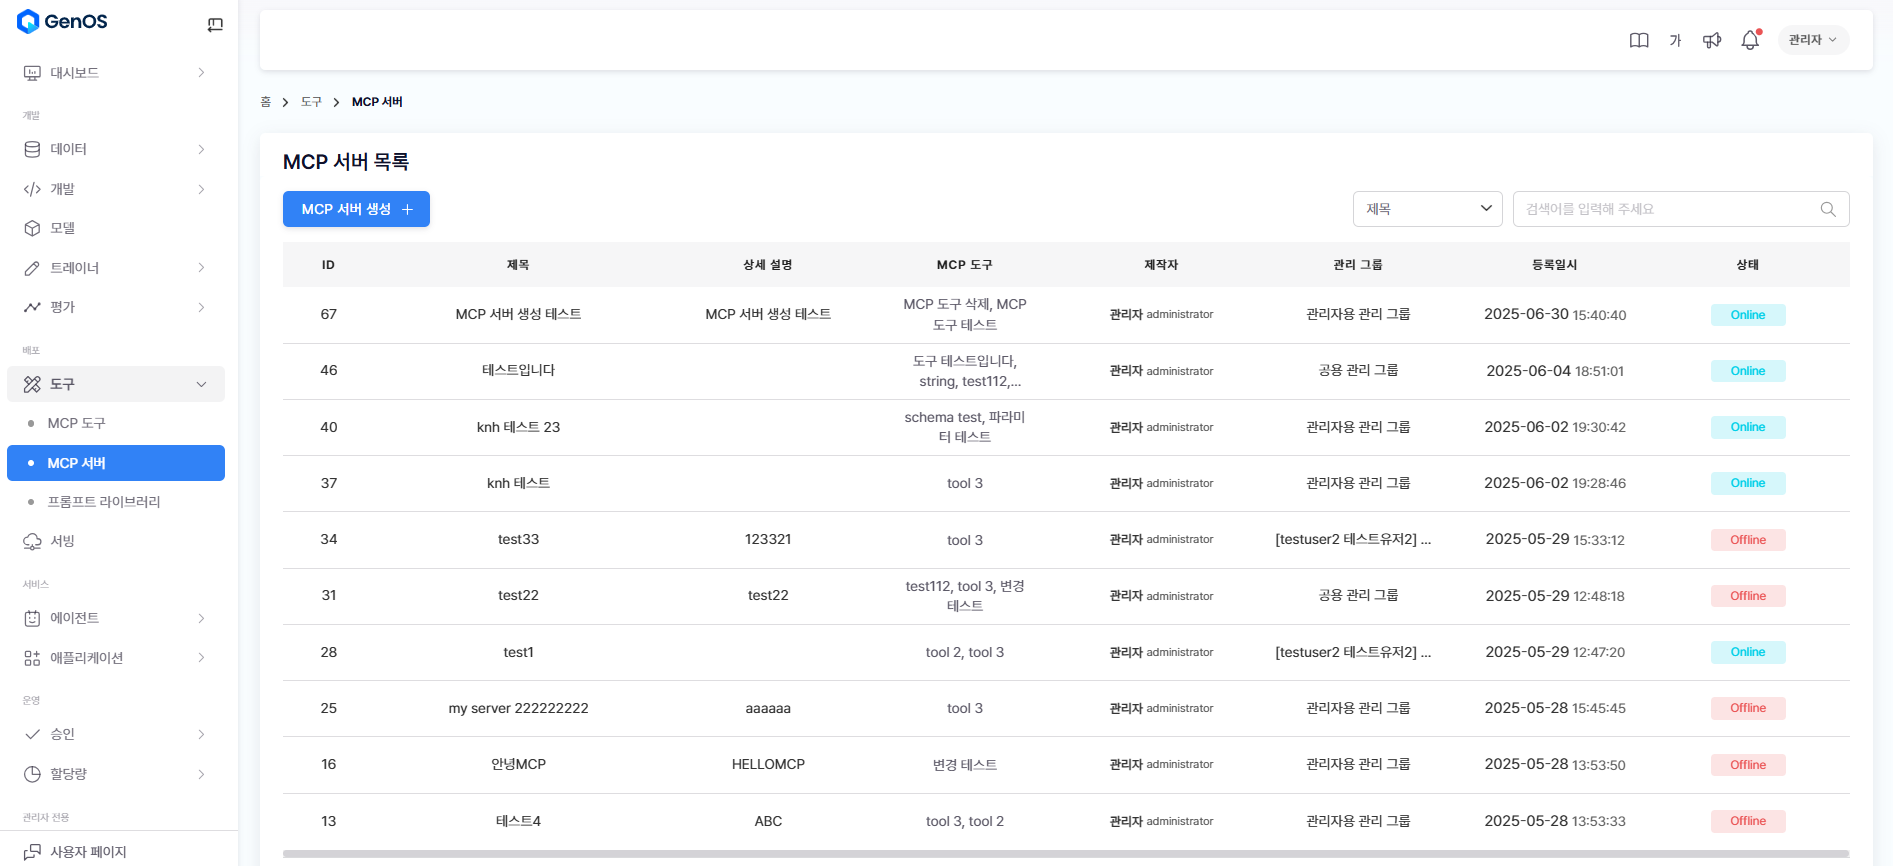
Task: Open the 제목 search filter dropdown
Action: [1427, 209]
